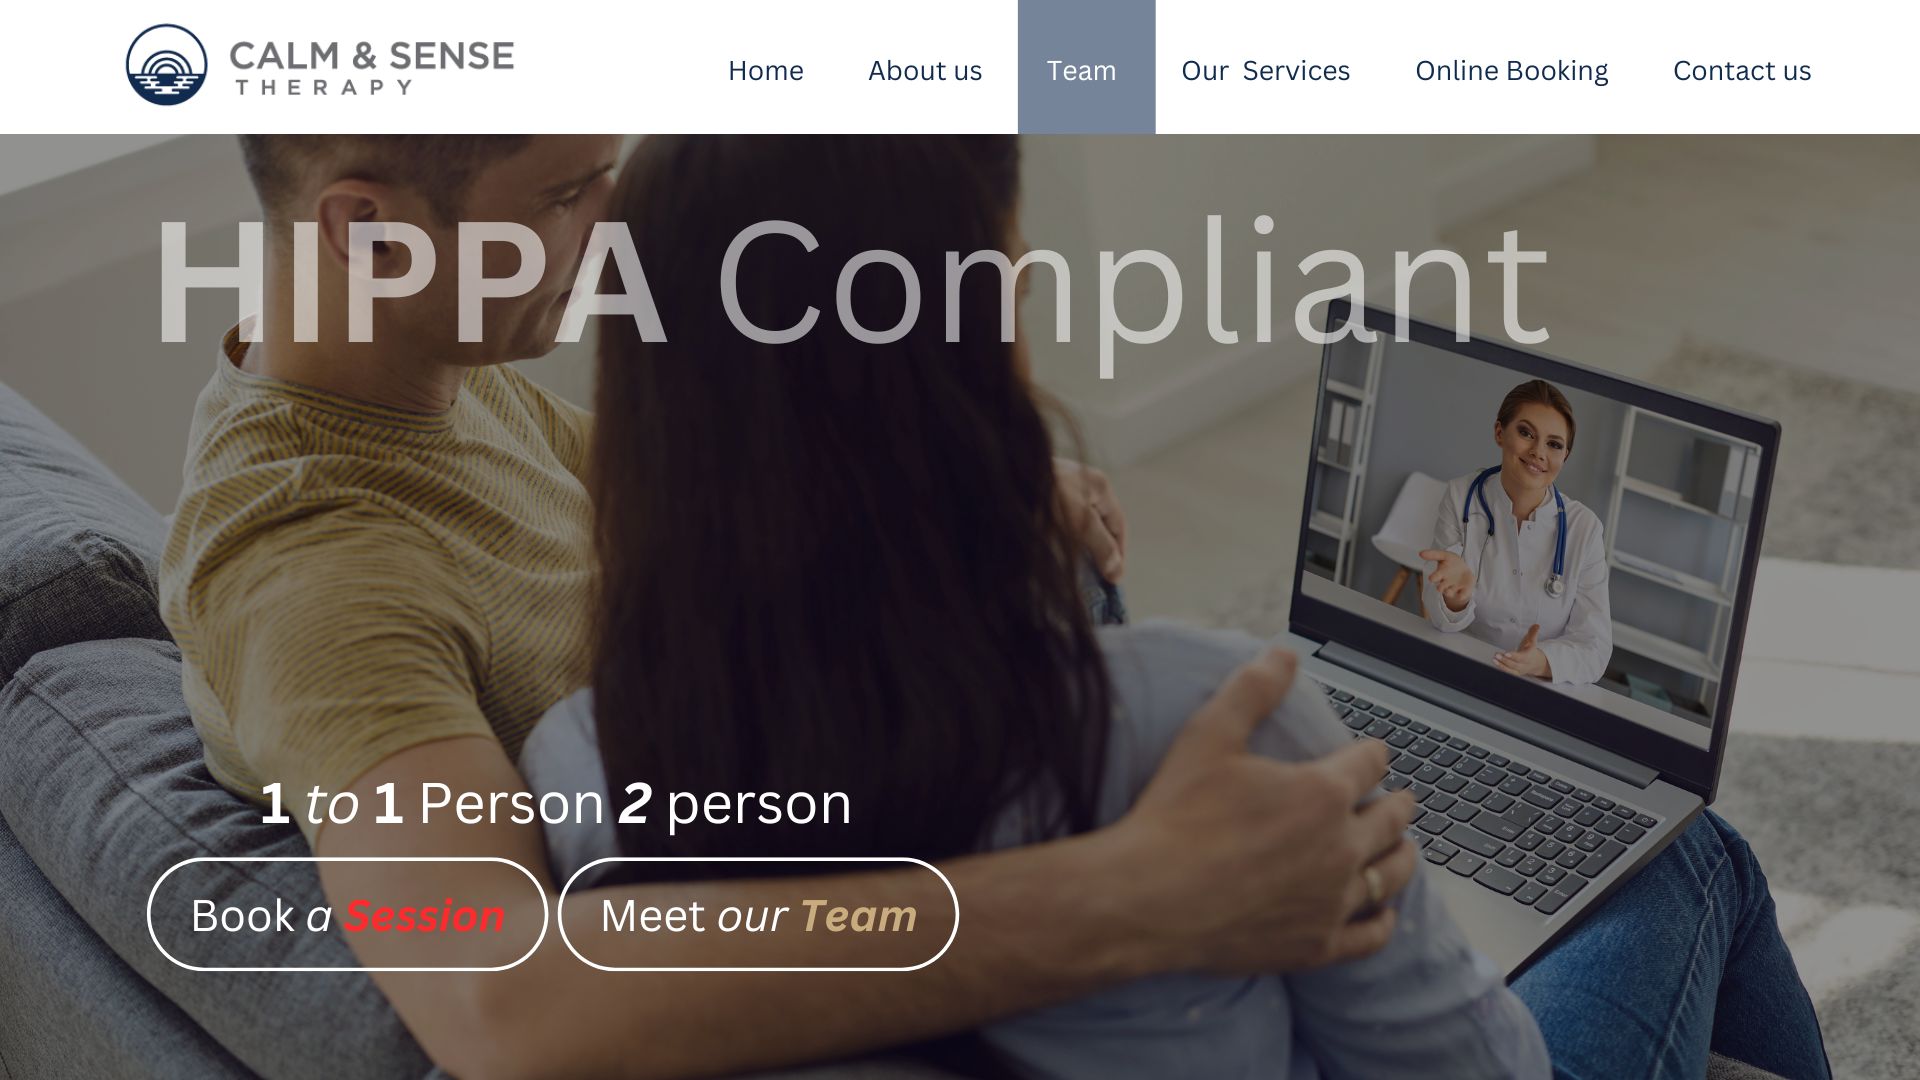Click the red Session word
Image resolution: width=1920 pixels, height=1080 pixels.
click(425, 916)
